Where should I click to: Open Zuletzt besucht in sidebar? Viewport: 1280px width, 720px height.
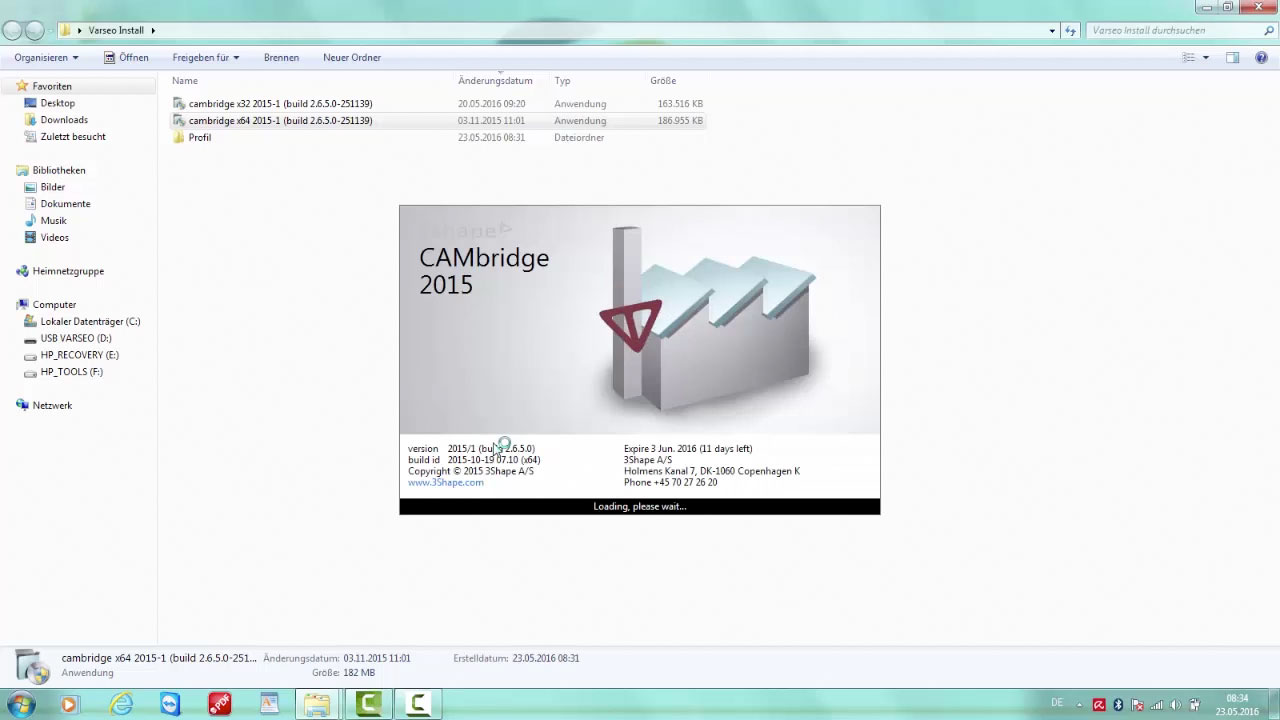[73, 137]
